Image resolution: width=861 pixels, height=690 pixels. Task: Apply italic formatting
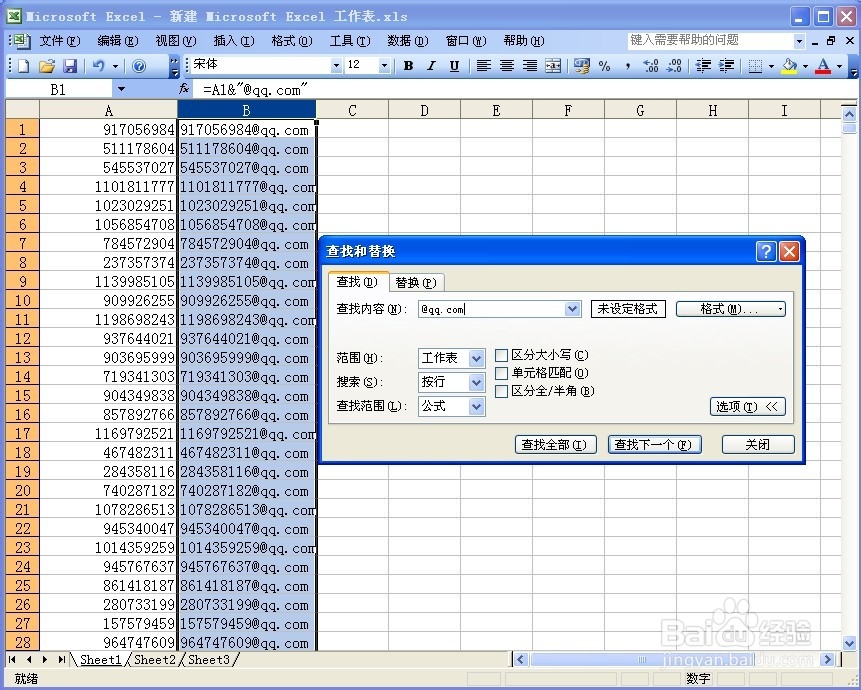pyautogui.click(x=431, y=65)
